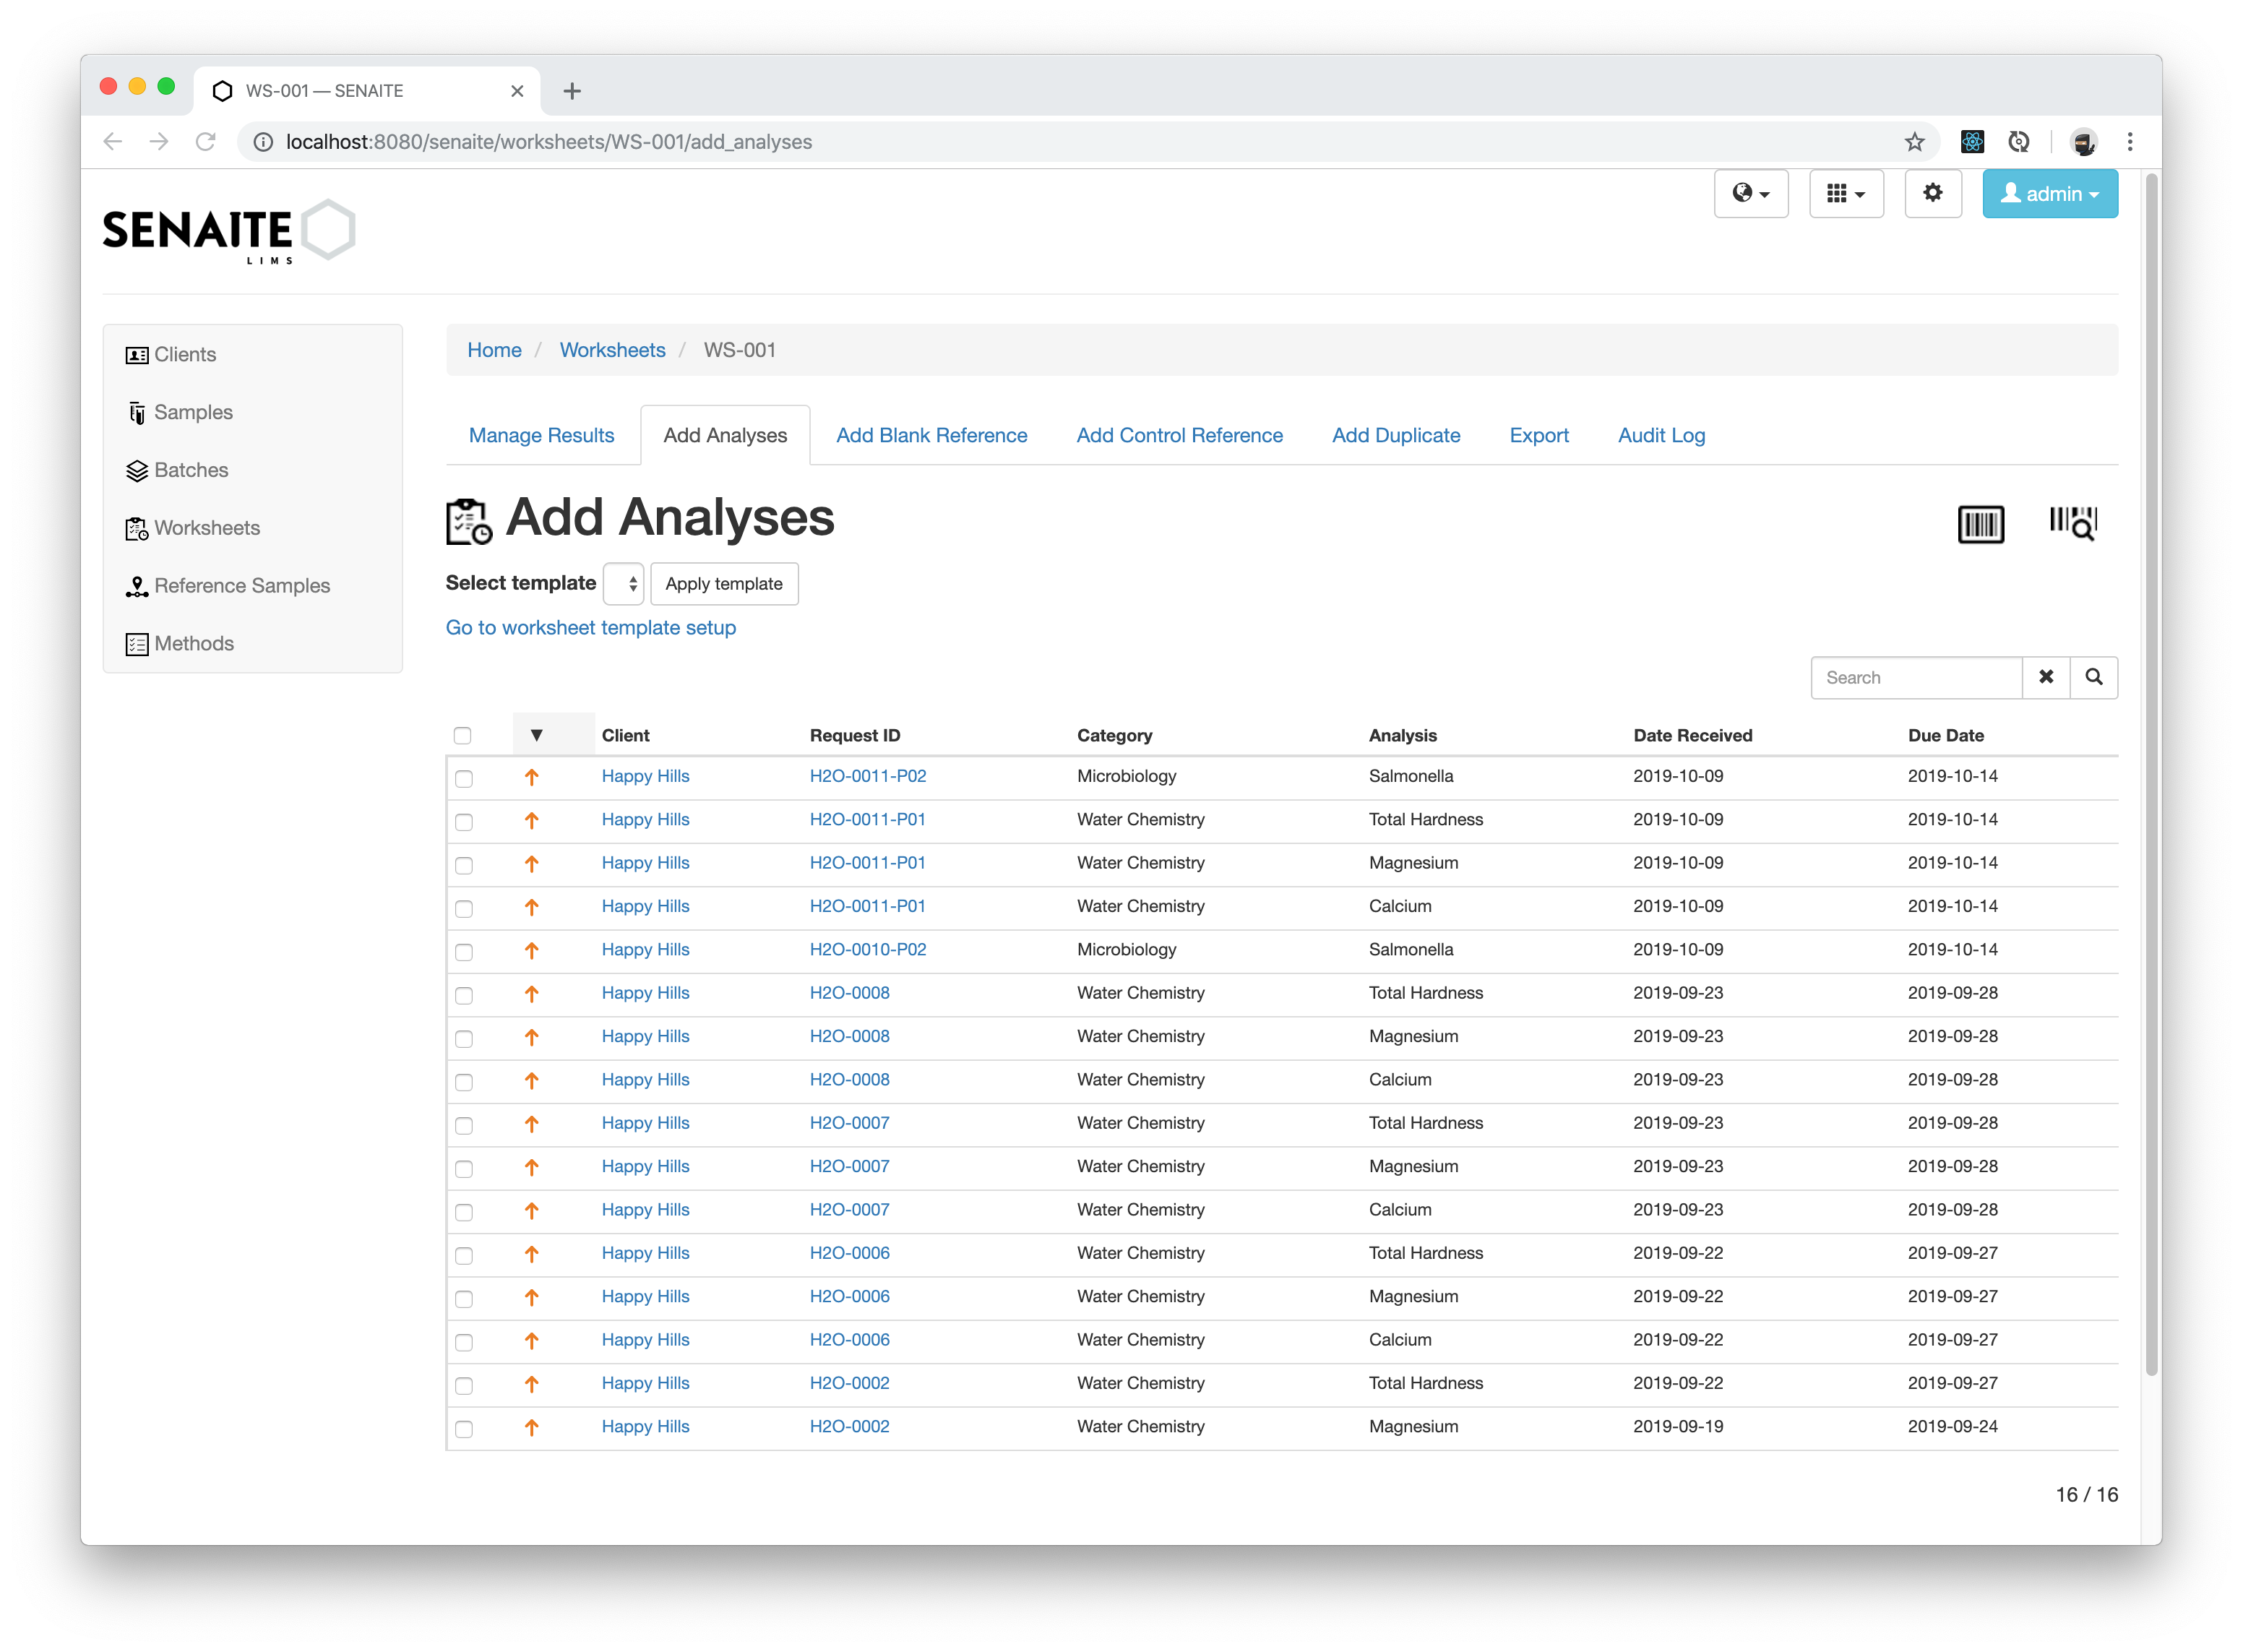The width and height of the screenshot is (2243, 1652).
Task: Click the clear search X icon
Action: coord(2044,677)
